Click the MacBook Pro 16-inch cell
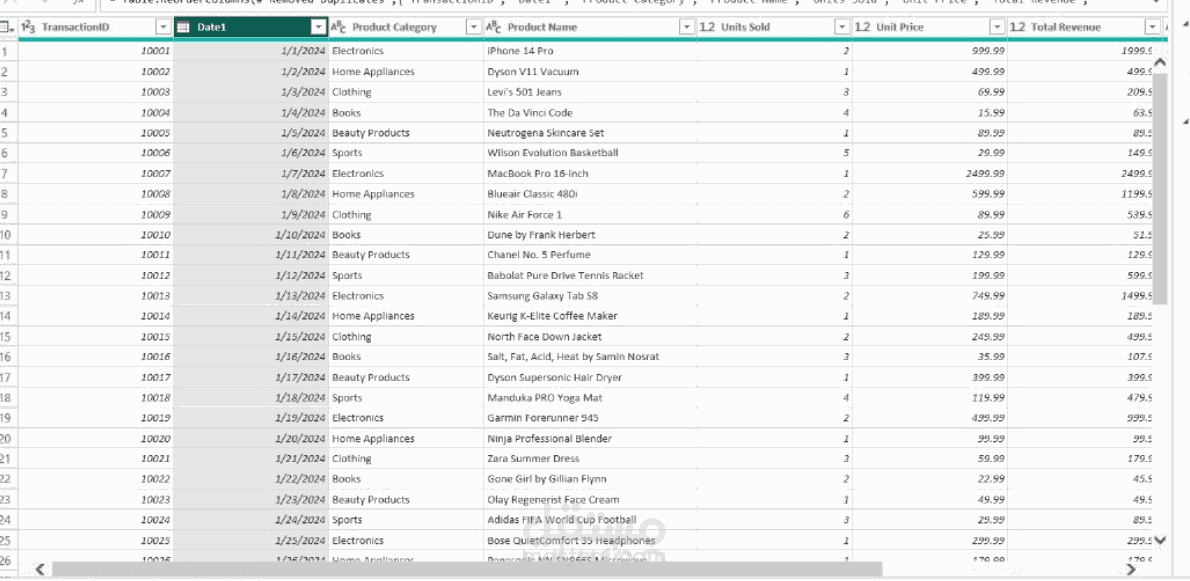1190x581 pixels. 590,174
